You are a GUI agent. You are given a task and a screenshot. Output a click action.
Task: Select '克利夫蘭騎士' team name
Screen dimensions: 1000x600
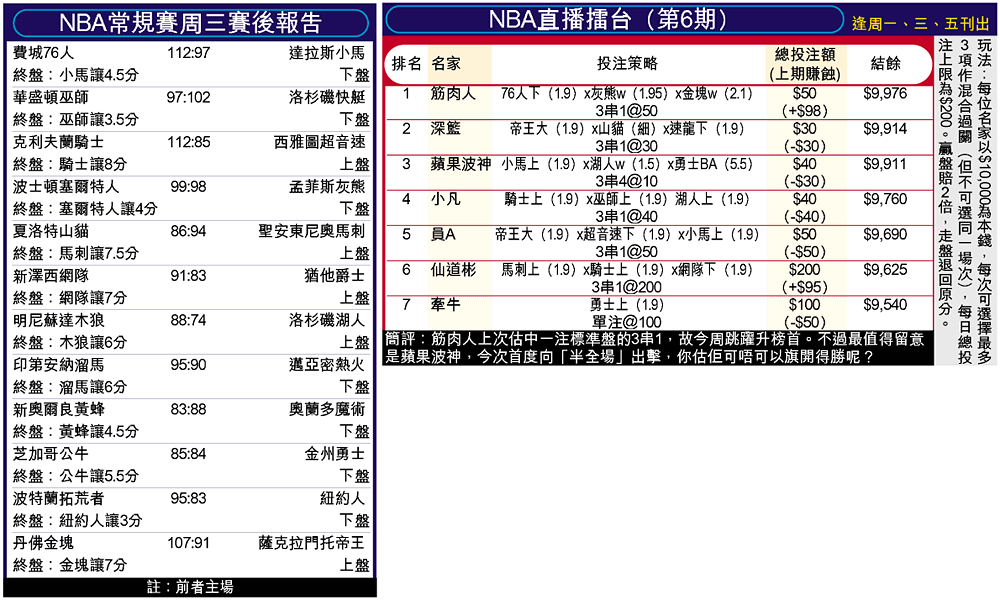[58, 142]
